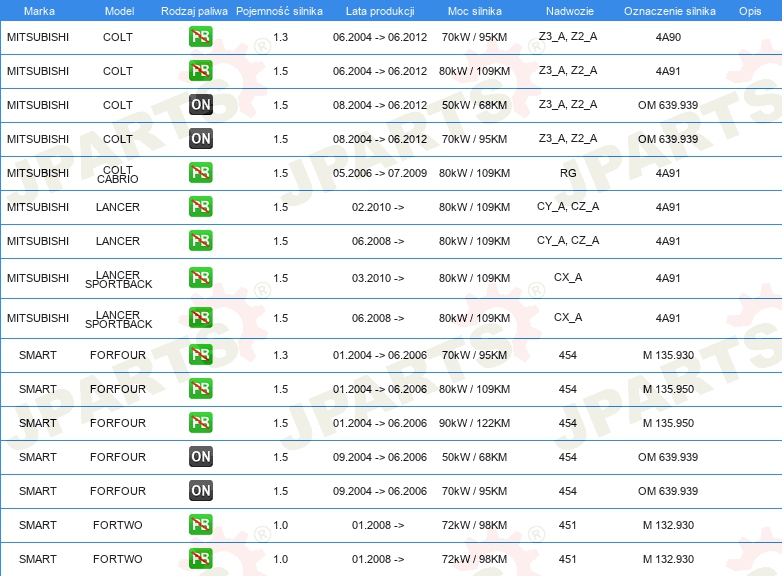
Task: Click the COLT CABRIO model cell
Action: click(118, 174)
